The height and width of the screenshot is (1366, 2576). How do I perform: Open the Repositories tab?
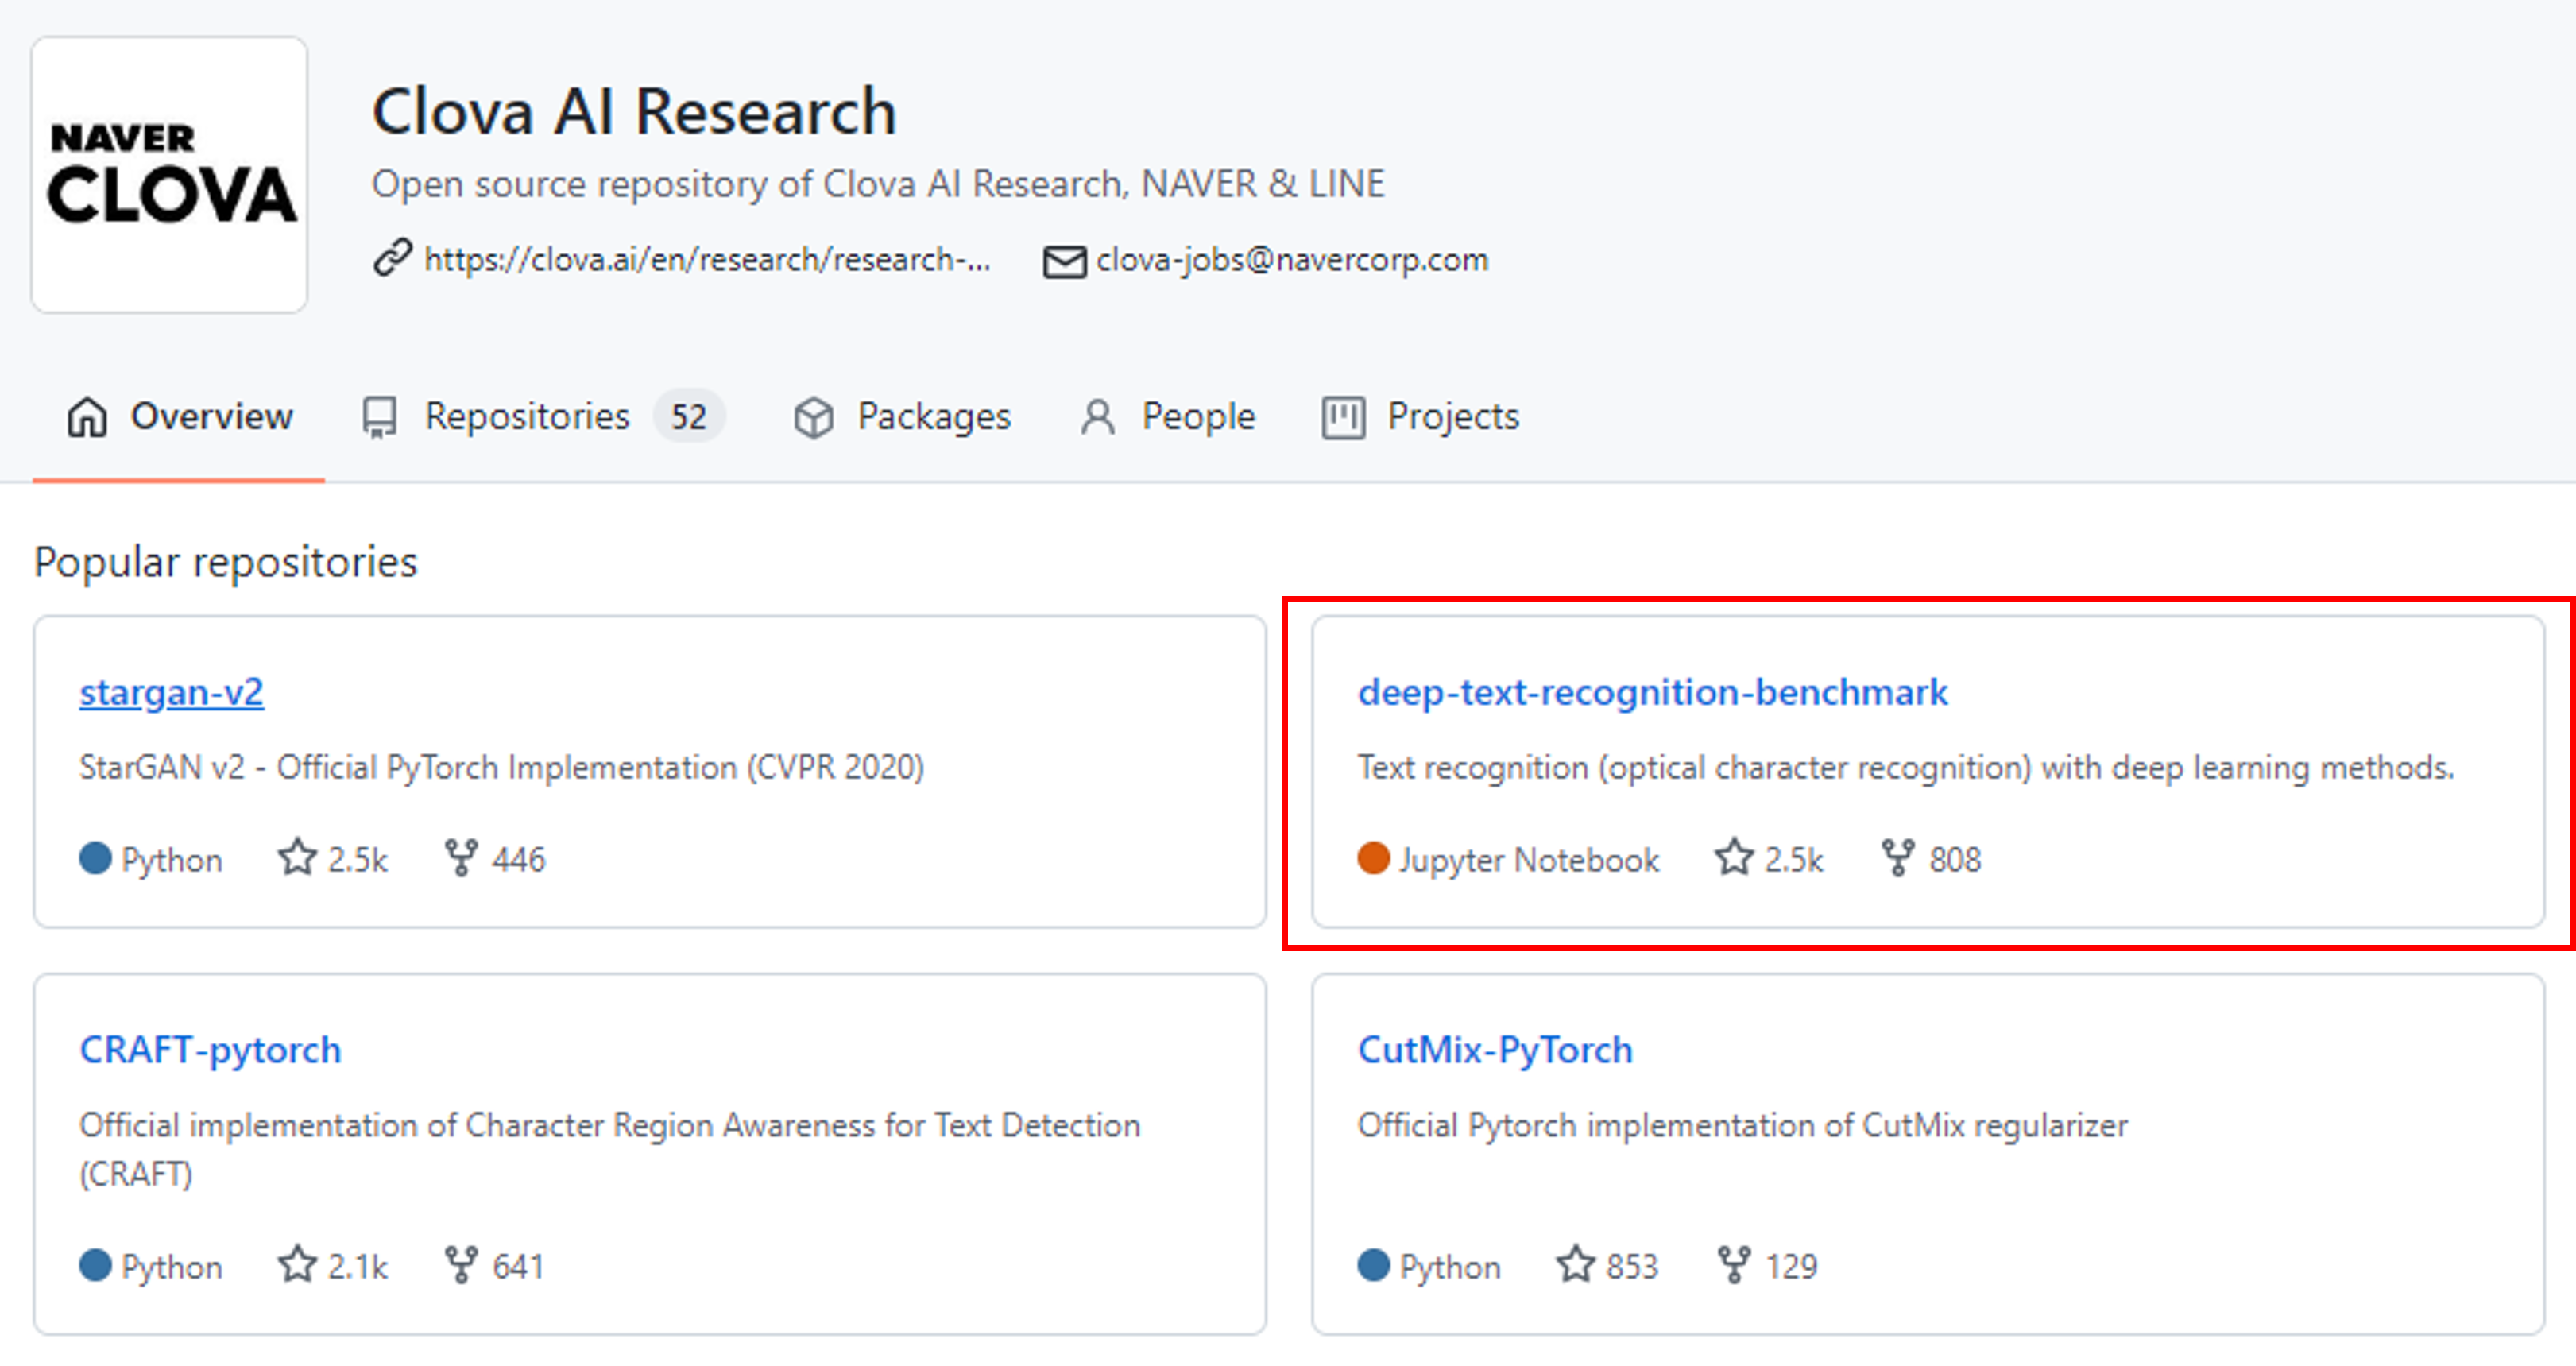click(527, 416)
